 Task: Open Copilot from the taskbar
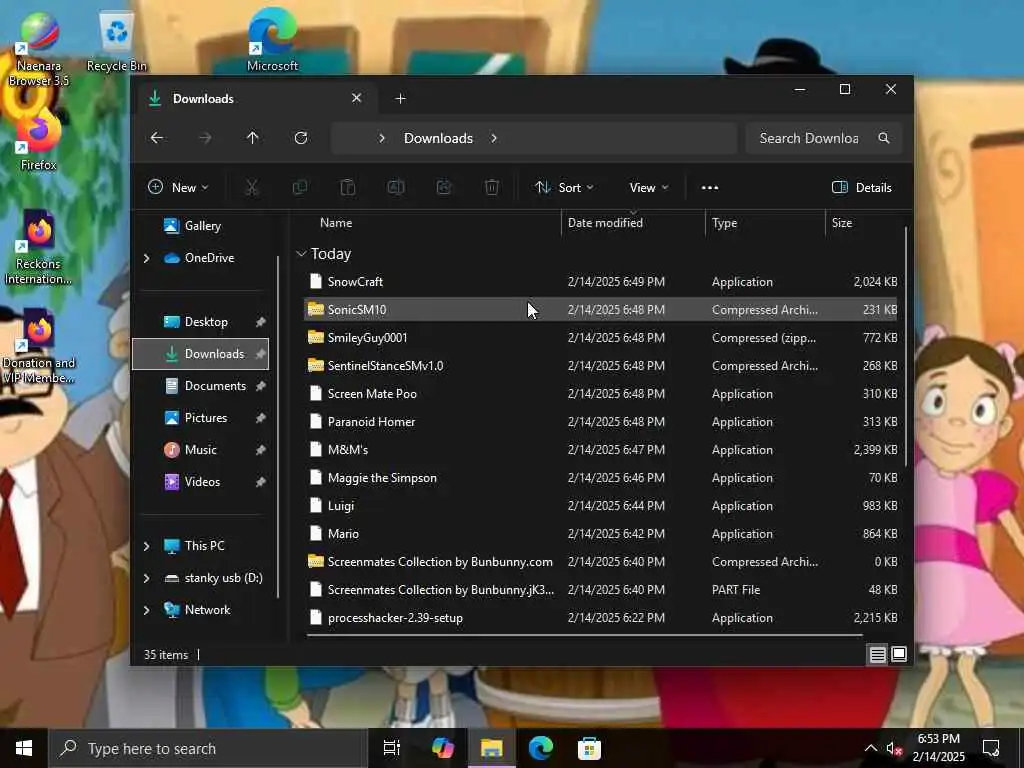tap(443, 748)
